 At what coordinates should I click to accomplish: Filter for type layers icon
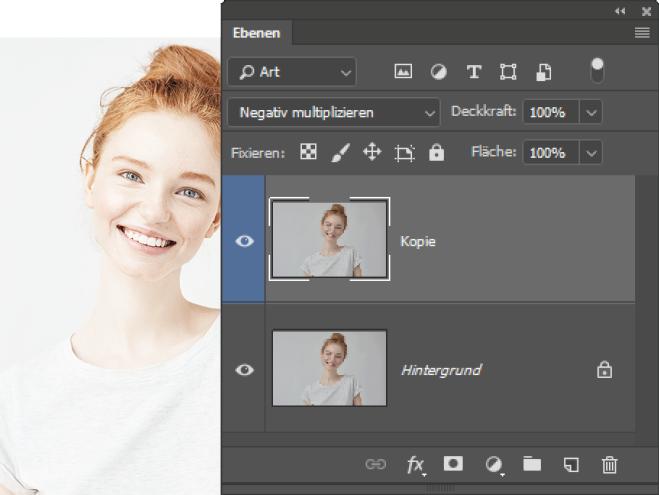[474, 72]
